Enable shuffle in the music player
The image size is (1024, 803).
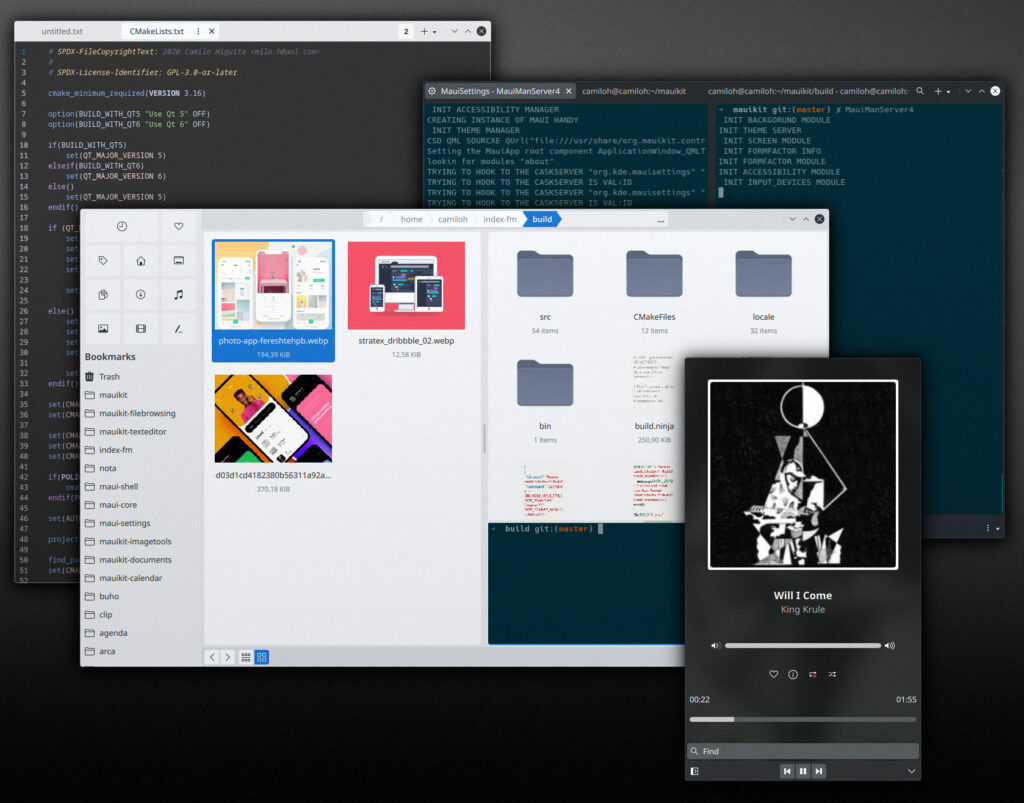(x=833, y=674)
